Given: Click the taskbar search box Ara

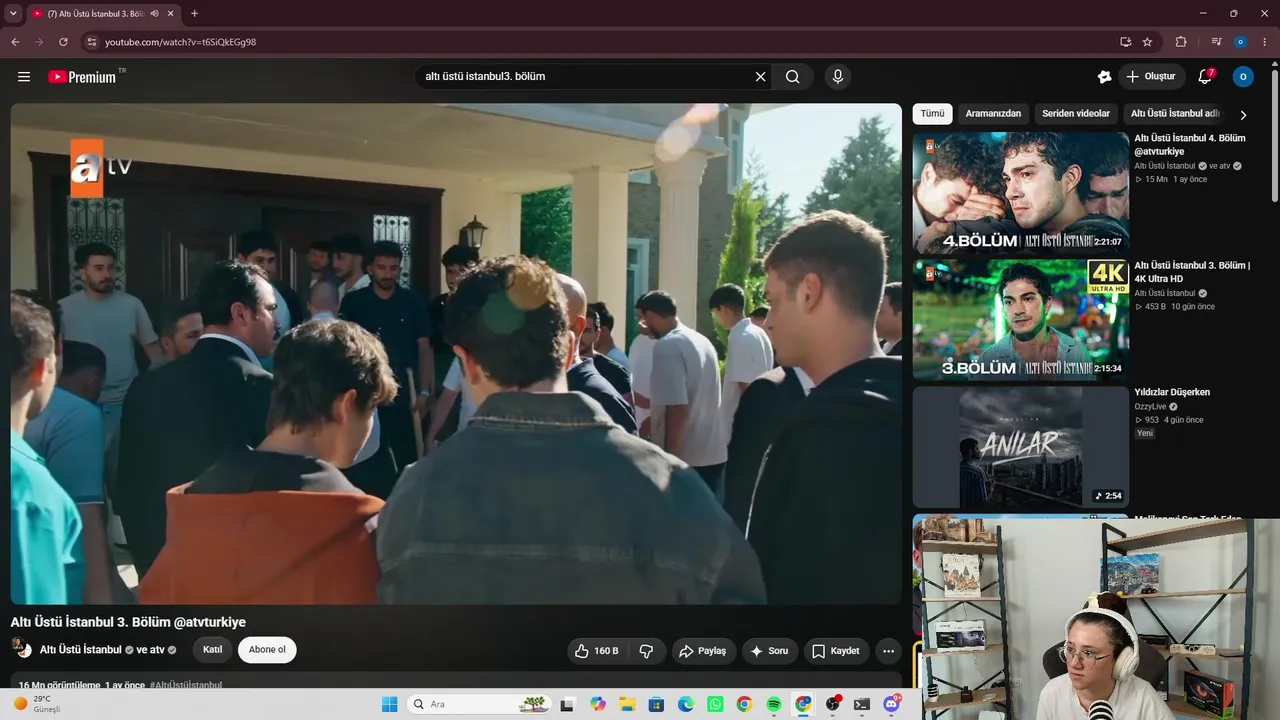Looking at the screenshot, I should click(x=479, y=704).
